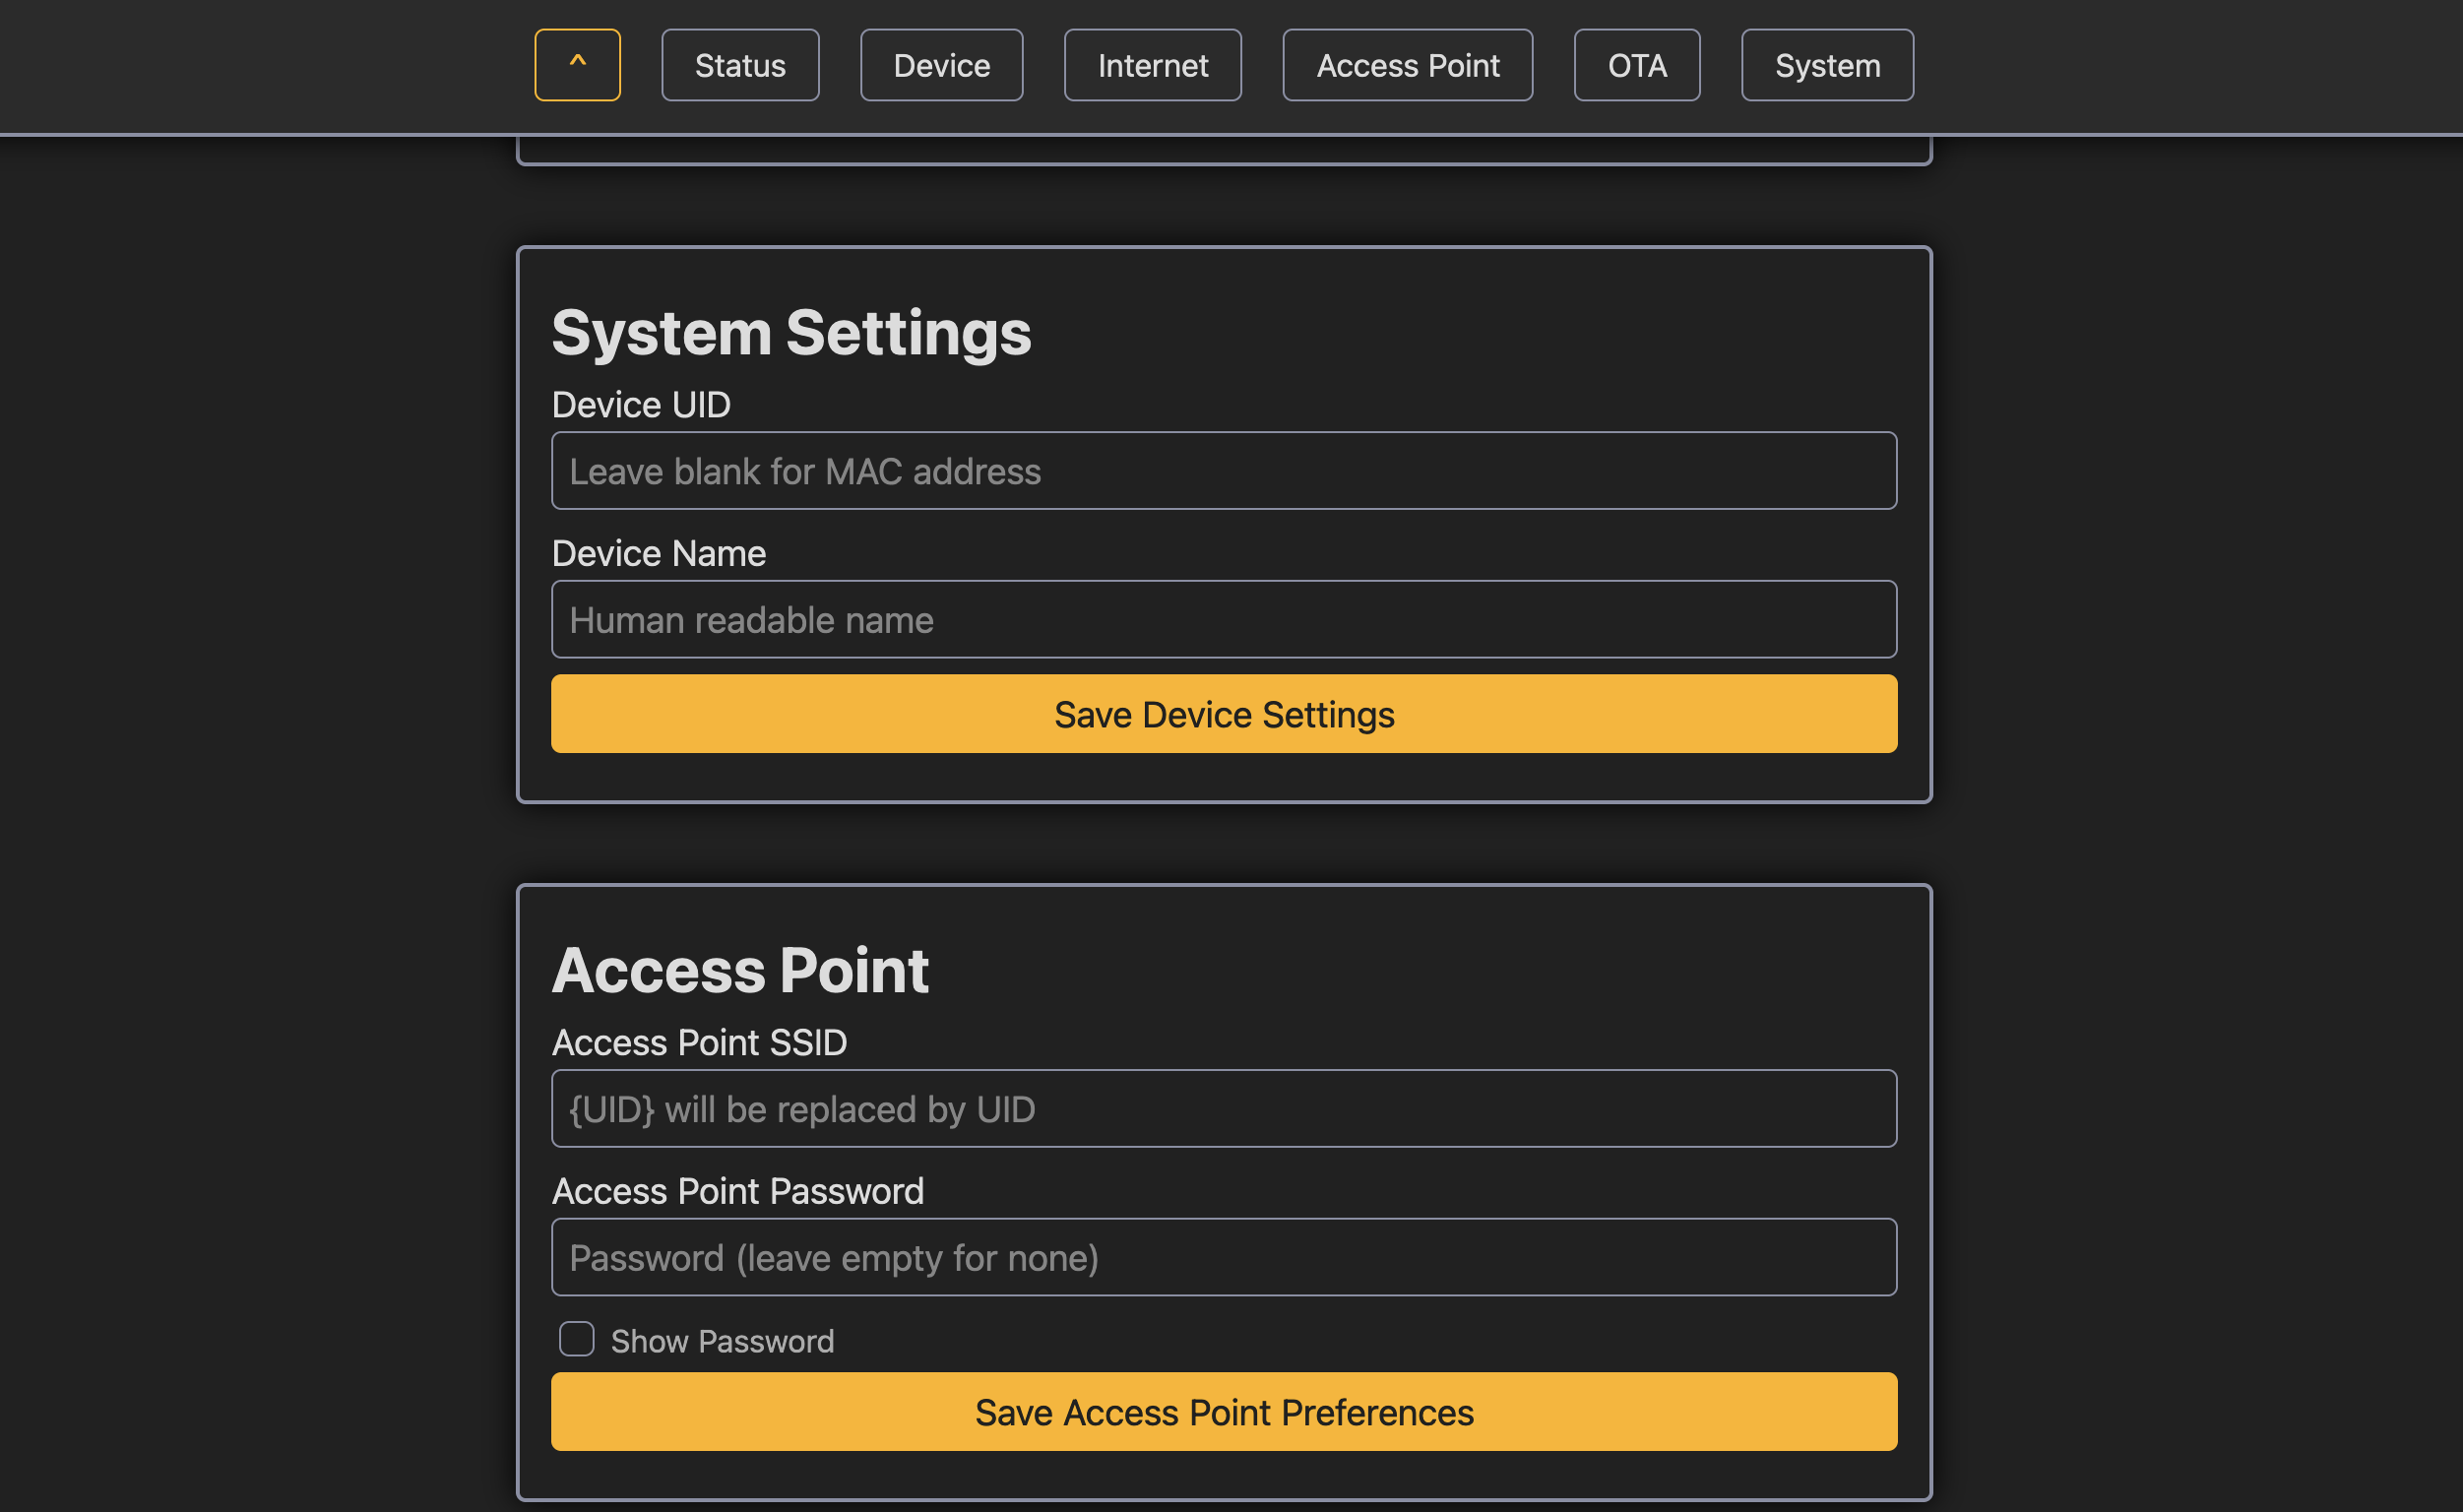Open the System section

coord(1826,64)
